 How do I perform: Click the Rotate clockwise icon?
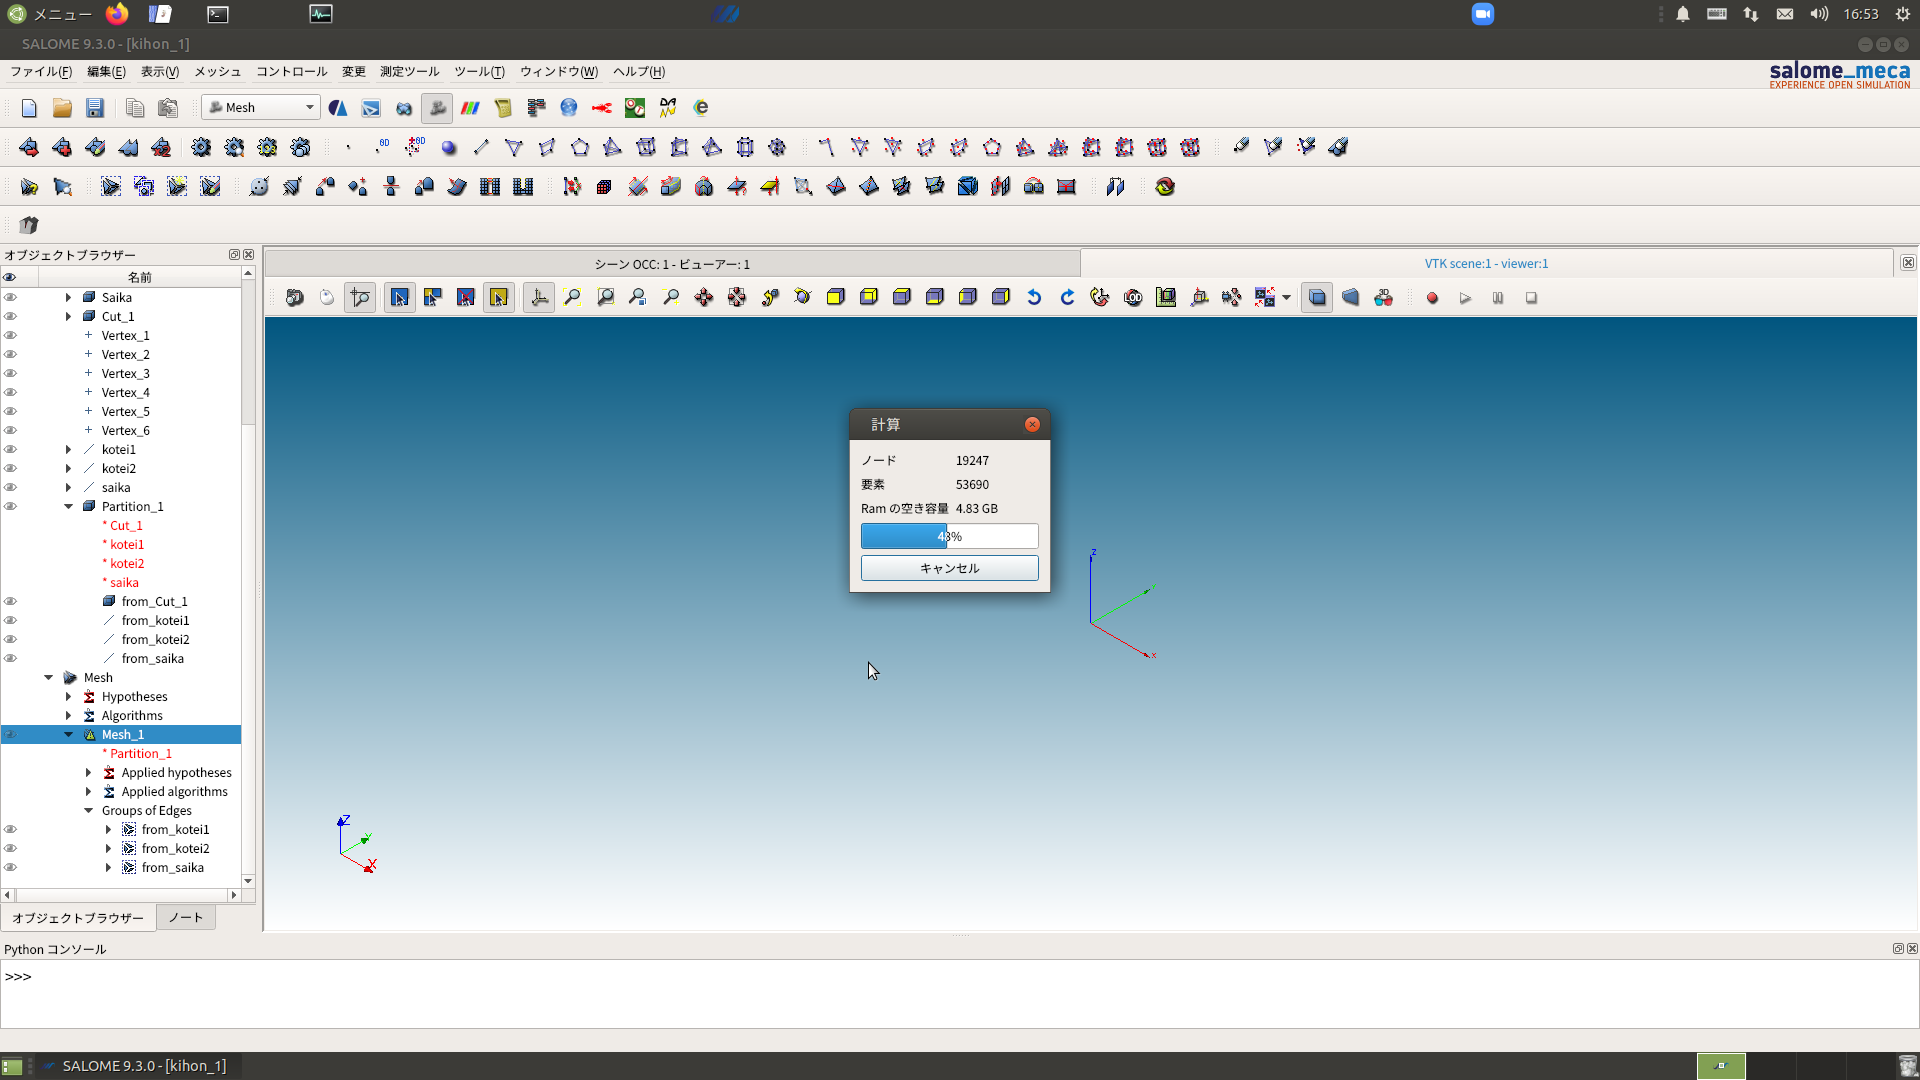tap(1067, 298)
